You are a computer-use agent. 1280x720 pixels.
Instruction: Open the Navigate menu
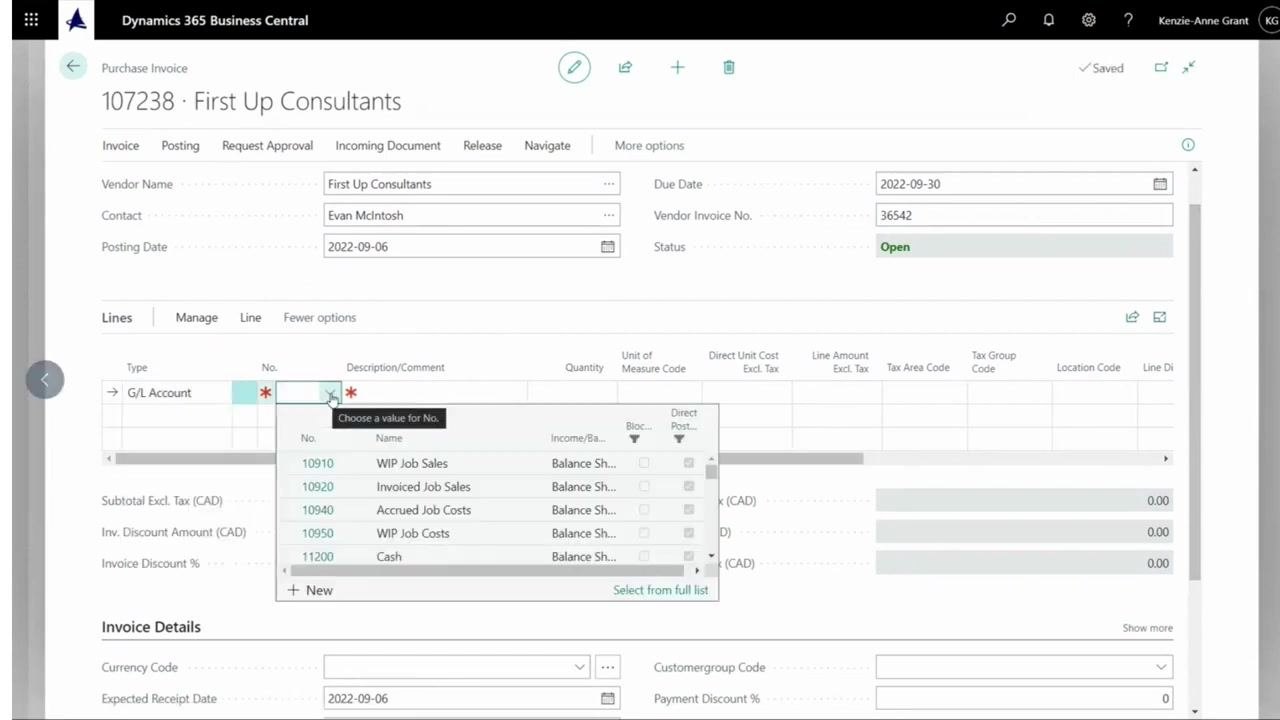coord(547,145)
